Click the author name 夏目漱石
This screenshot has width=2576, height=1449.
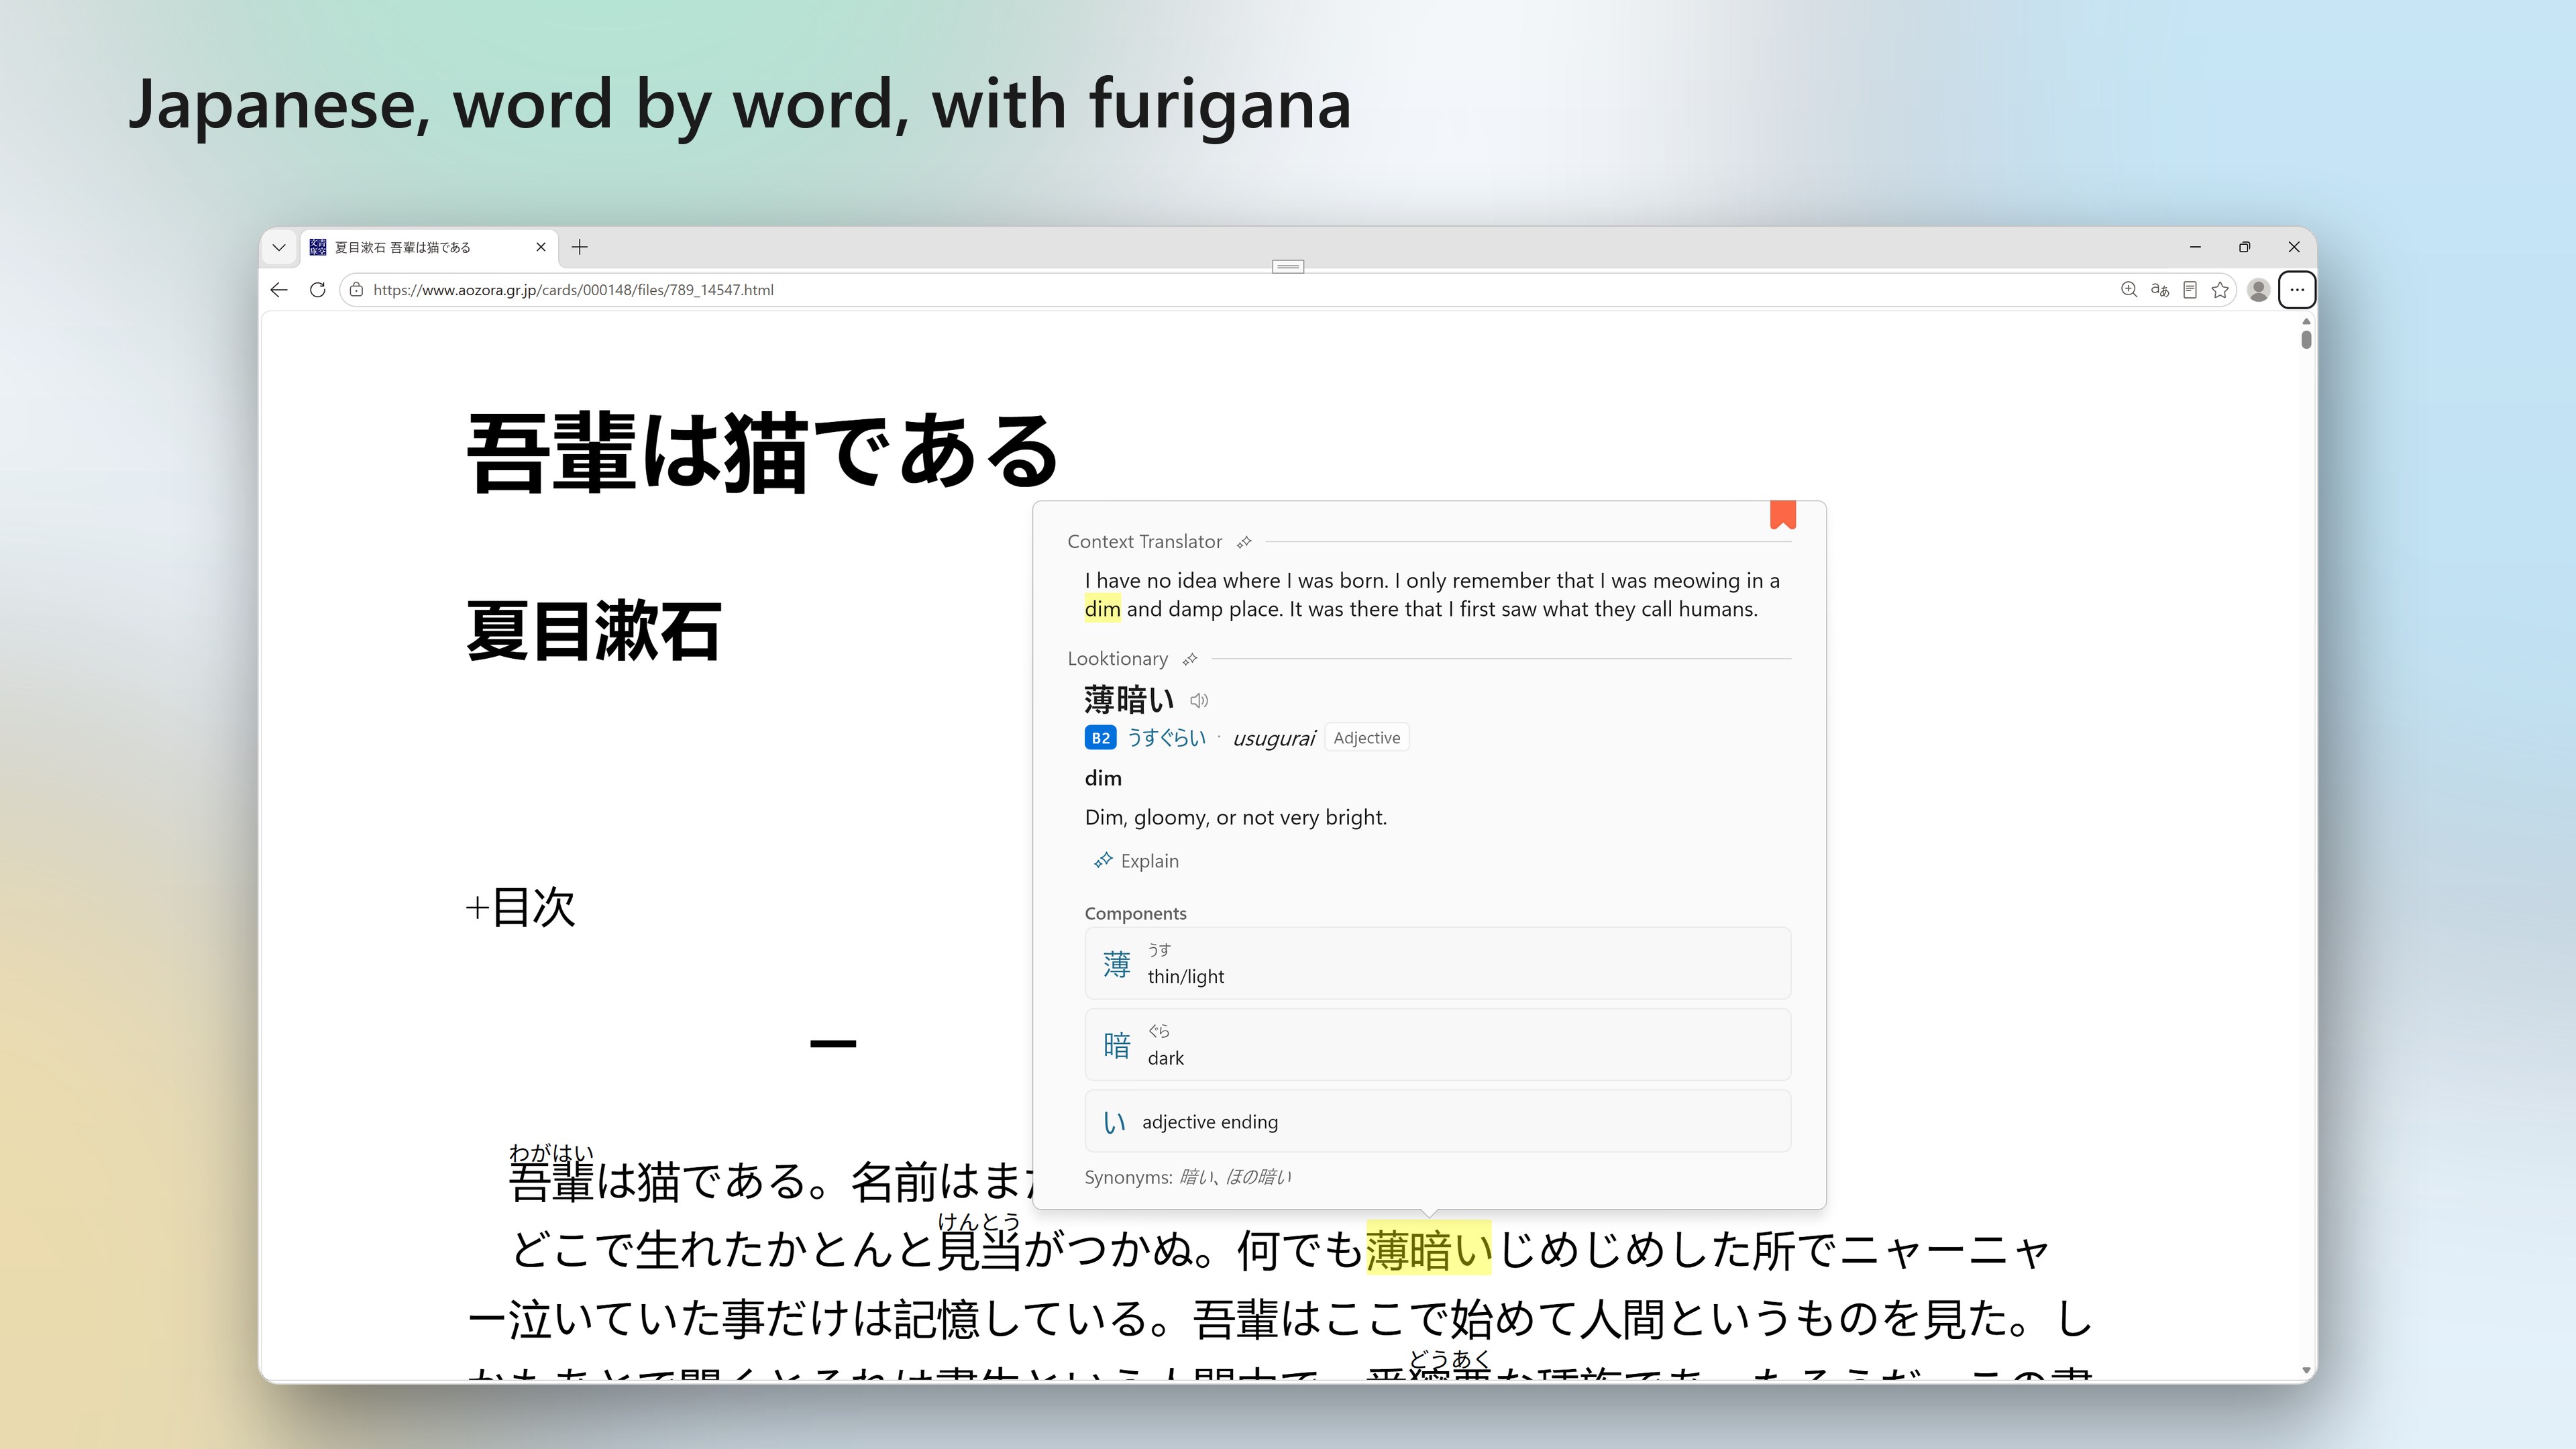click(x=594, y=632)
